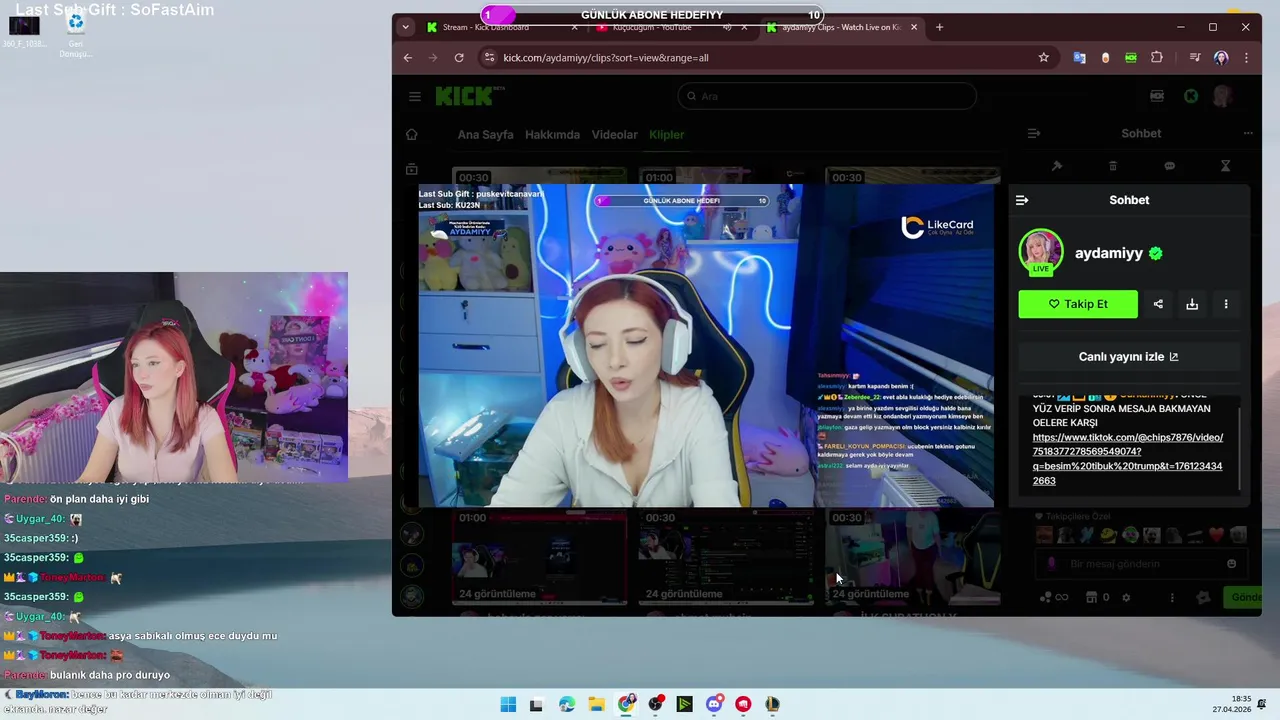Click the green verified badge next to aydamiyy
1280x720 pixels.
(x=1156, y=253)
